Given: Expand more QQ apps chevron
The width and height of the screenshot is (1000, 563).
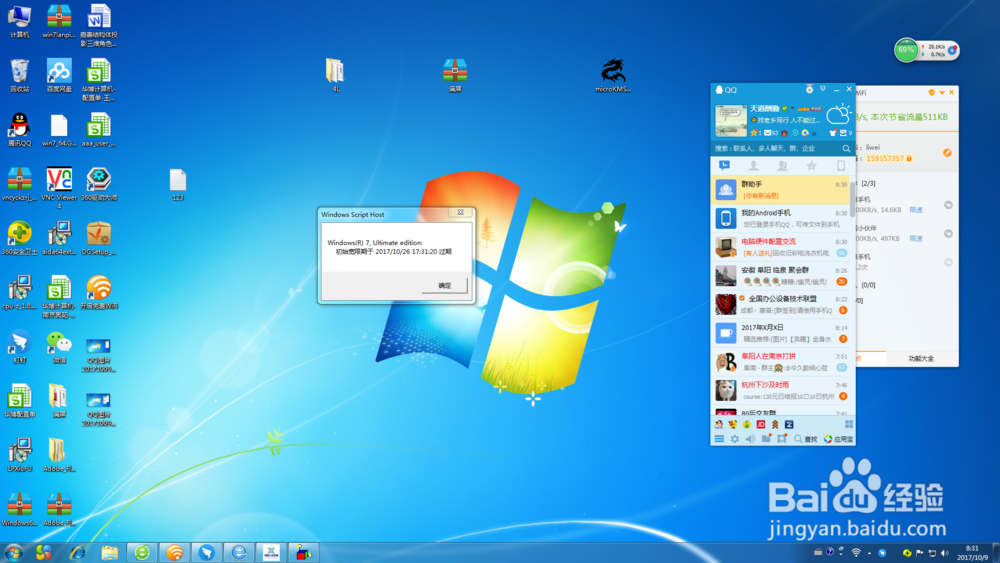Looking at the screenshot, I should (x=814, y=133).
